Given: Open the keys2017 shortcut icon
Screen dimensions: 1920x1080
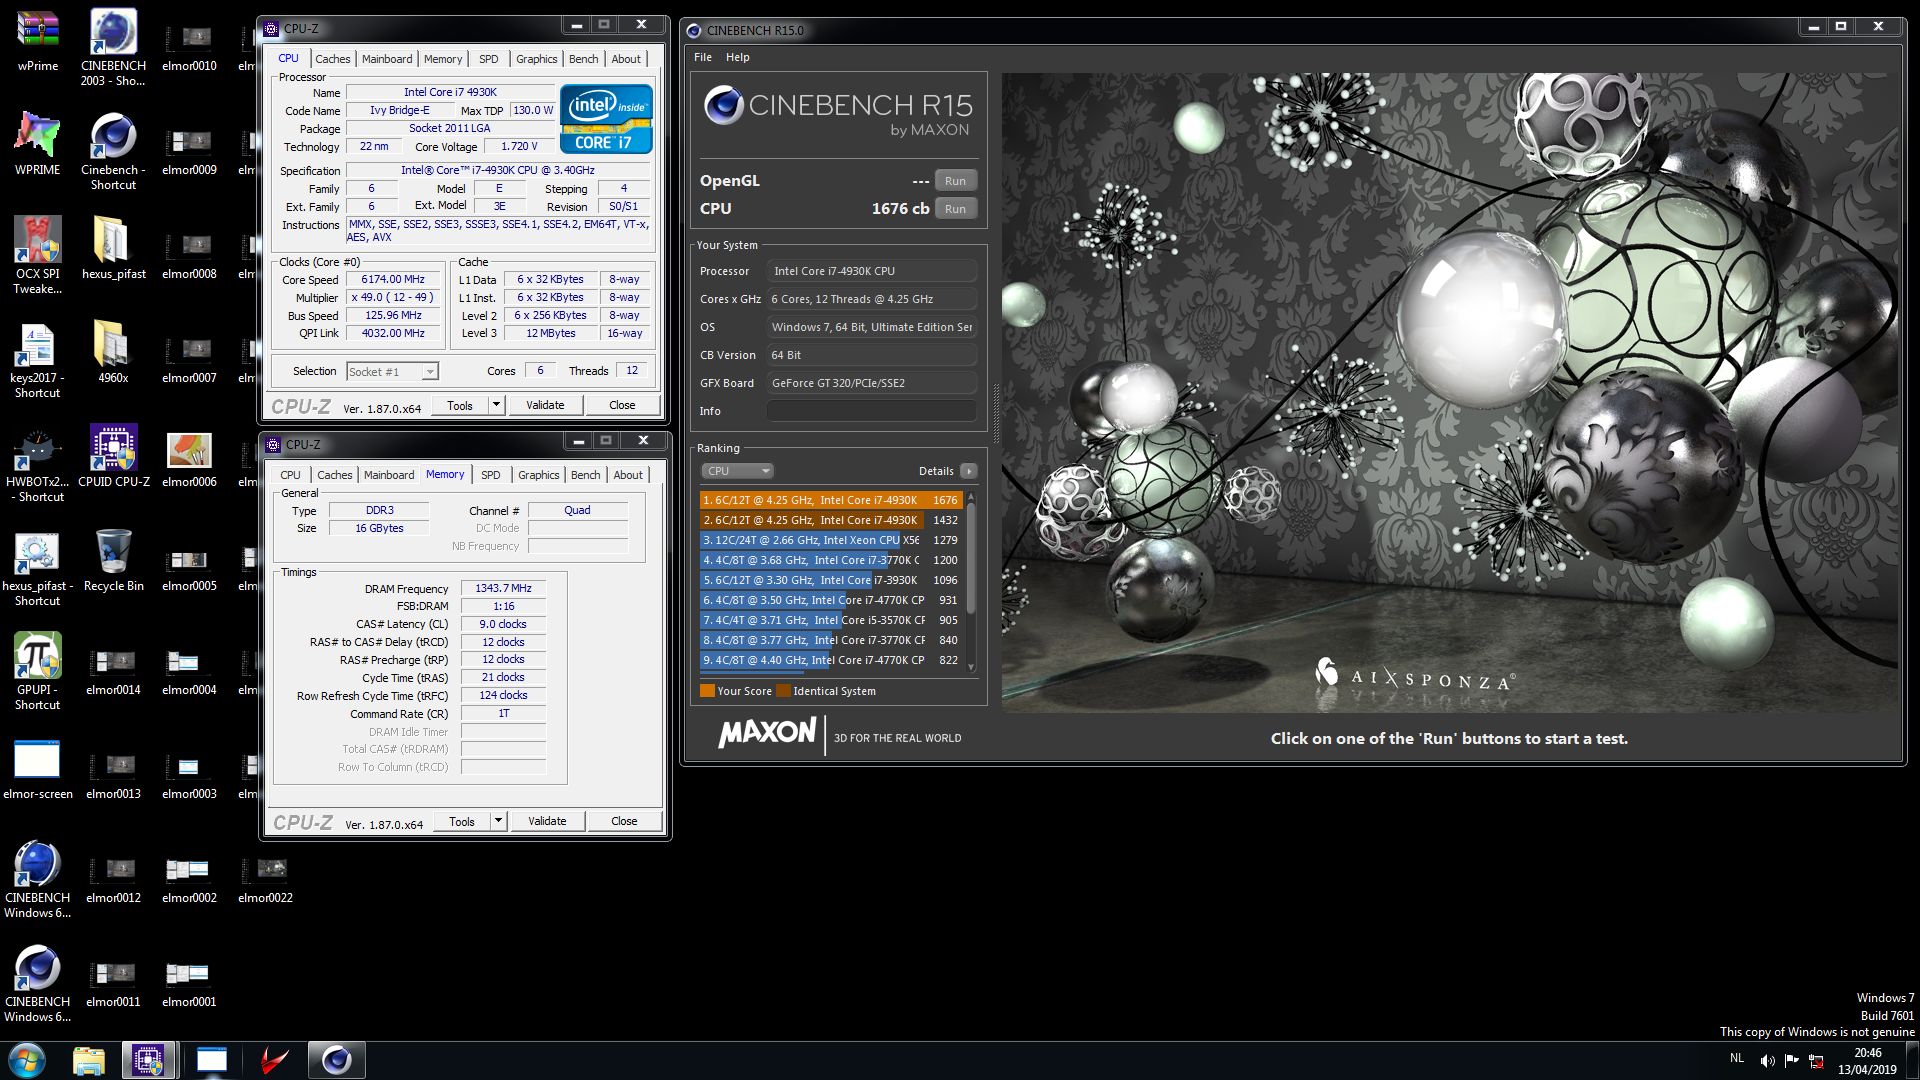Looking at the screenshot, I should (38, 359).
